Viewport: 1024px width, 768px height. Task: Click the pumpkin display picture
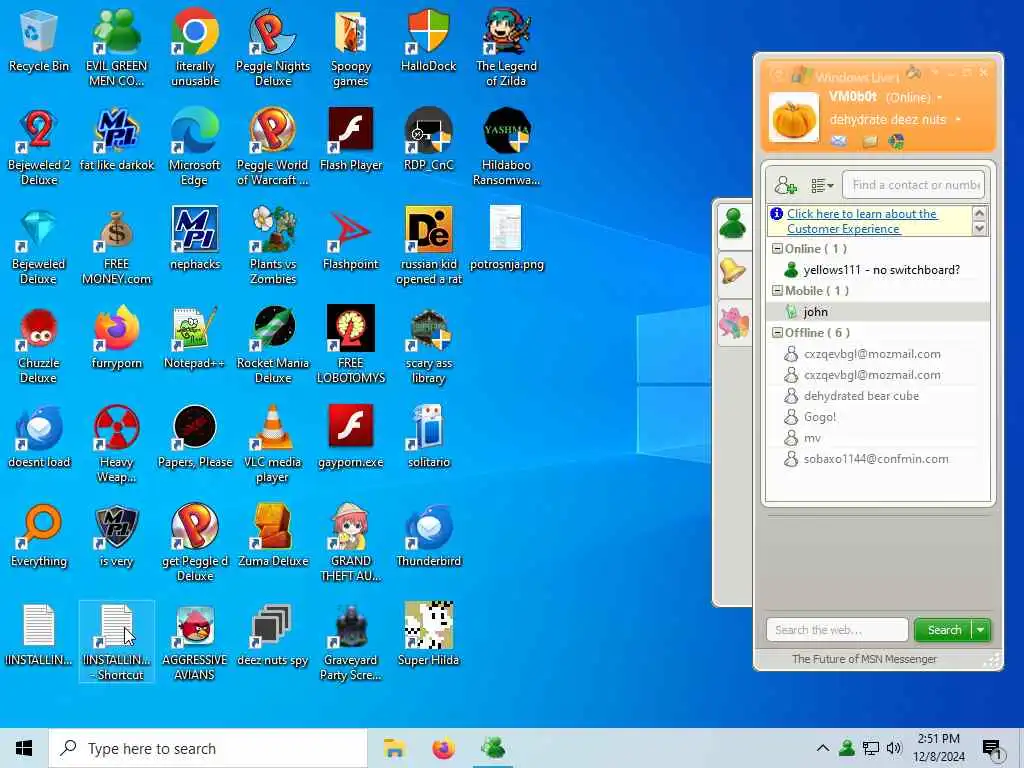793,118
